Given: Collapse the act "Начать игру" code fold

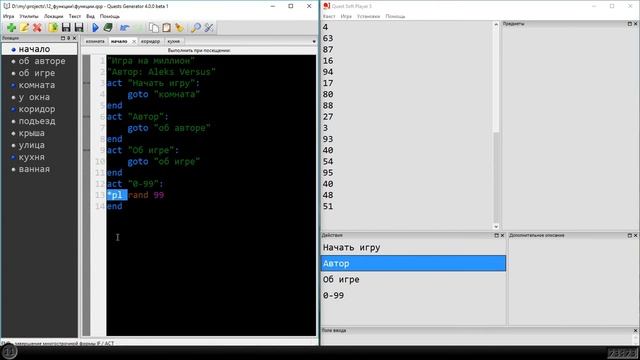Looking at the screenshot, I should (86, 83).
